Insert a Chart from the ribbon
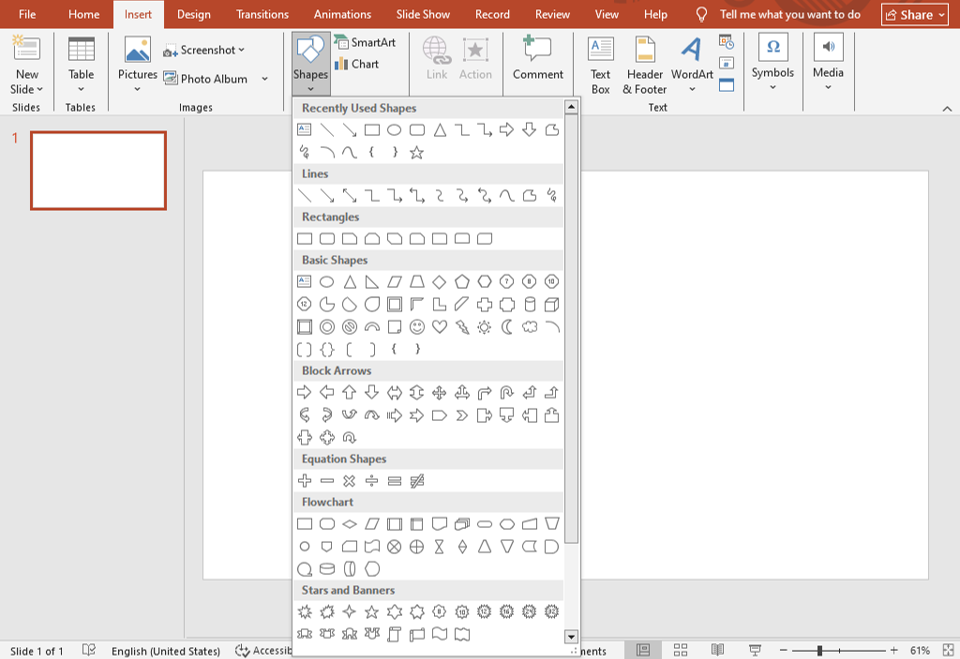Viewport: 960px width, 659px height. point(356,64)
